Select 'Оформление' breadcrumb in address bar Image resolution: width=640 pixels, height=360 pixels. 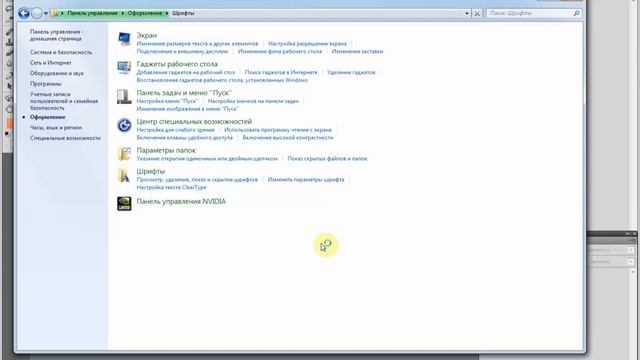tap(144, 13)
